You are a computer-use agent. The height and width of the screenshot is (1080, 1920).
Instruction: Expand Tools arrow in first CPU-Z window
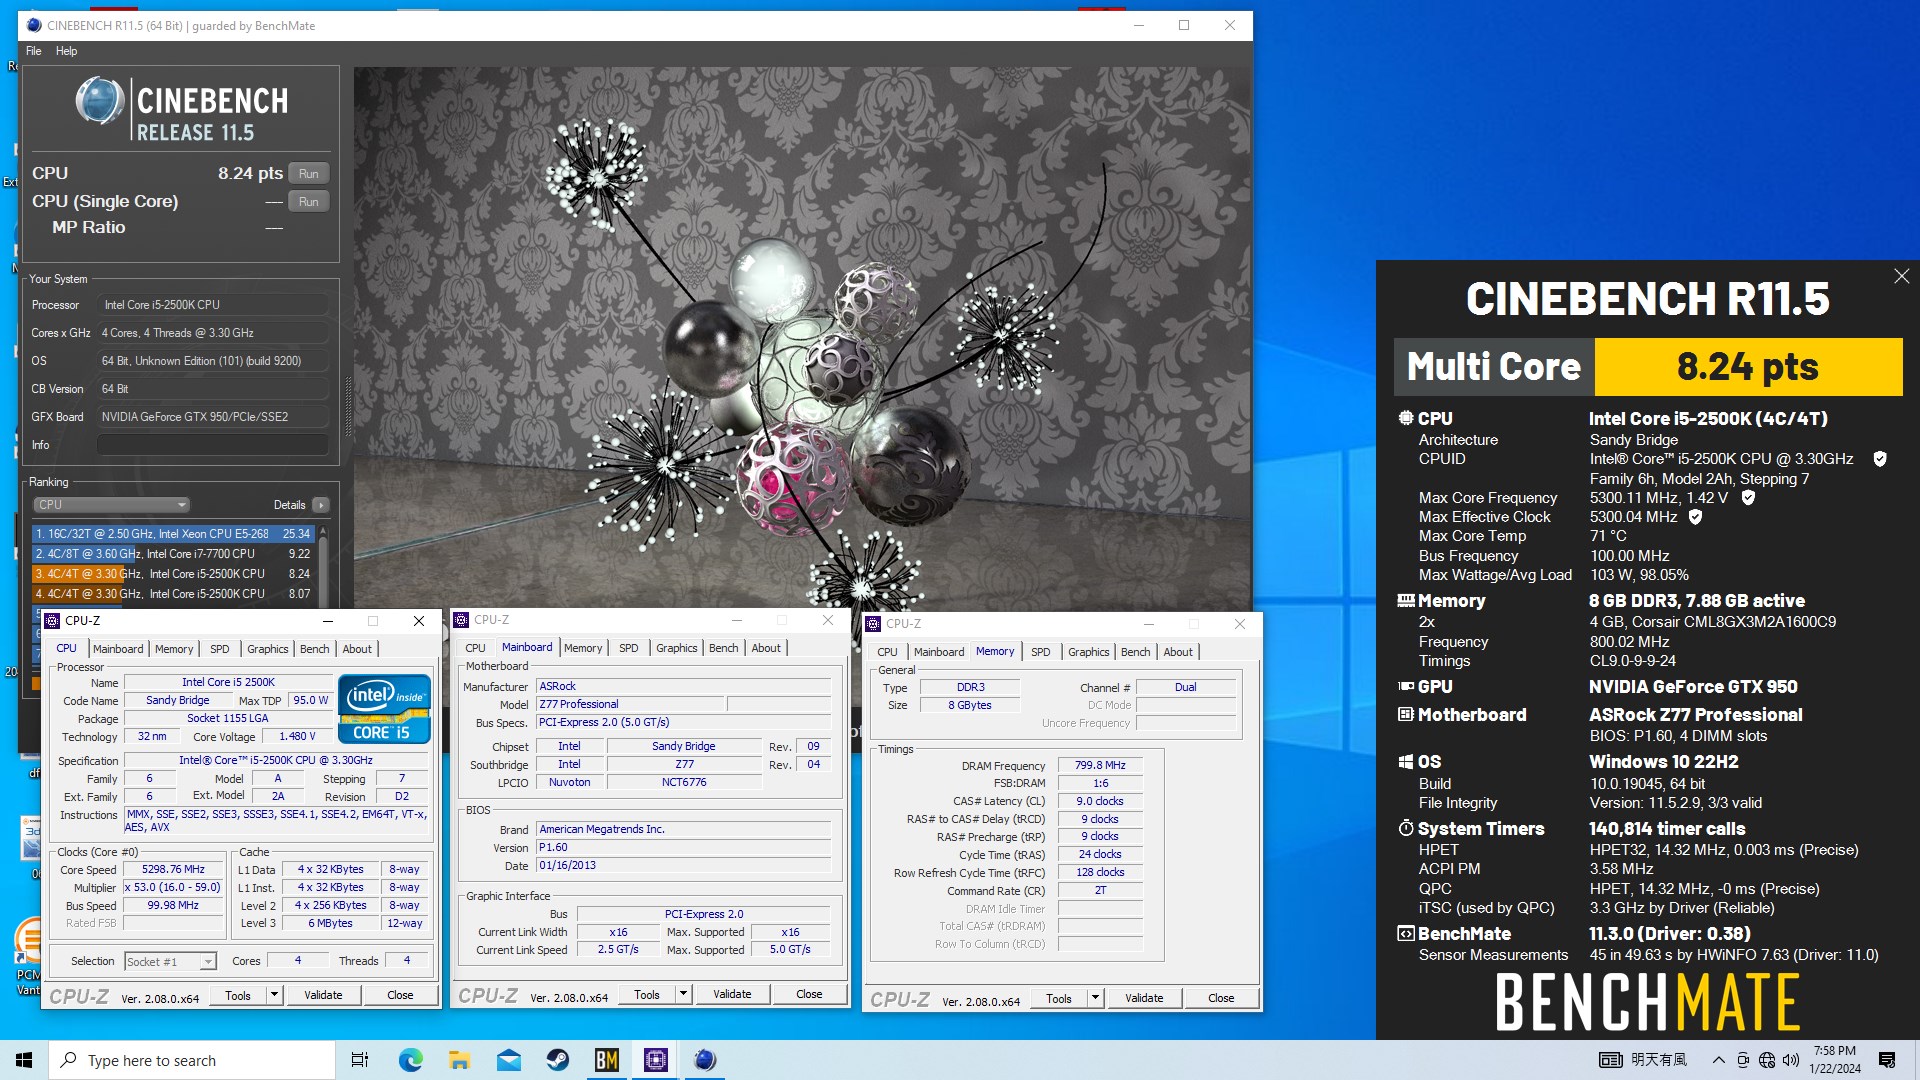coord(275,996)
